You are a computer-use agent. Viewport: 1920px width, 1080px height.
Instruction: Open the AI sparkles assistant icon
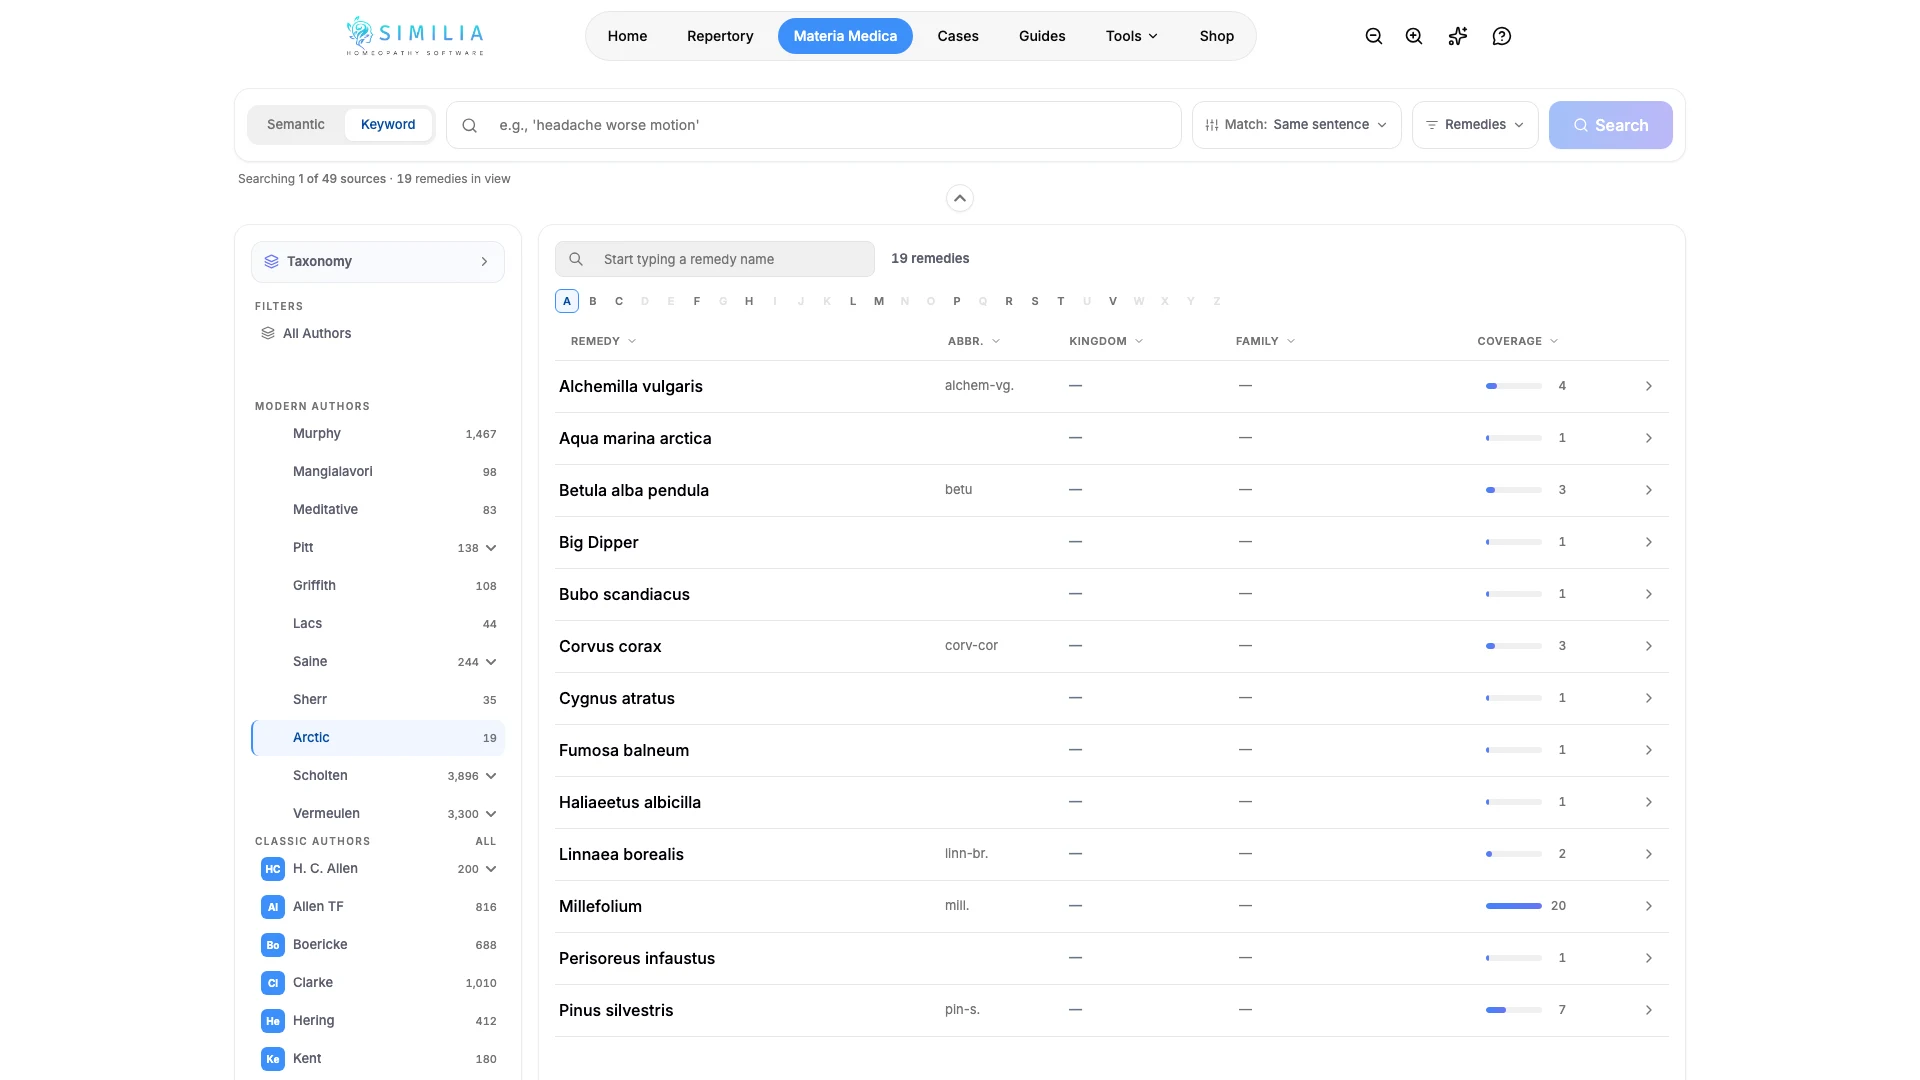(x=1458, y=36)
